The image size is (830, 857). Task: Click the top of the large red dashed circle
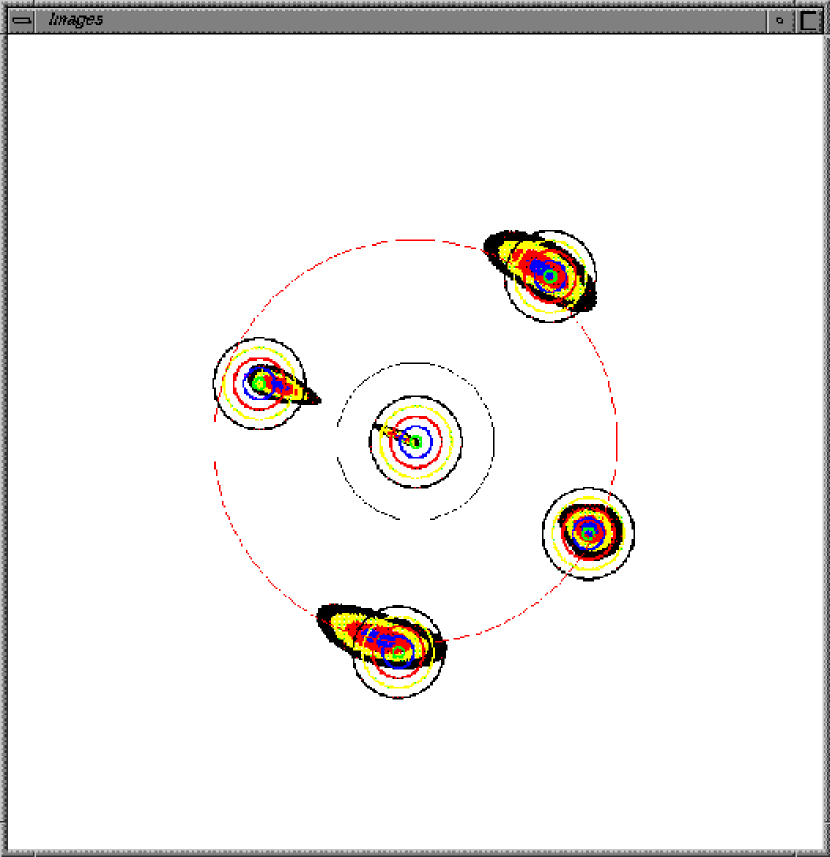click(x=415, y=240)
